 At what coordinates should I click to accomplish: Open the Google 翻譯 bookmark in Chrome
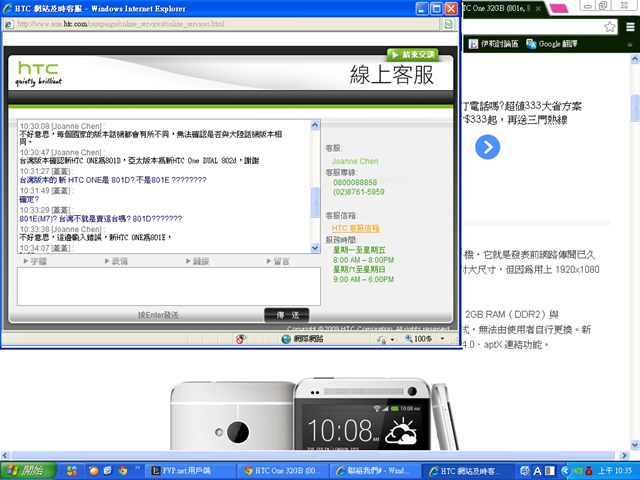tap(551, 44)
